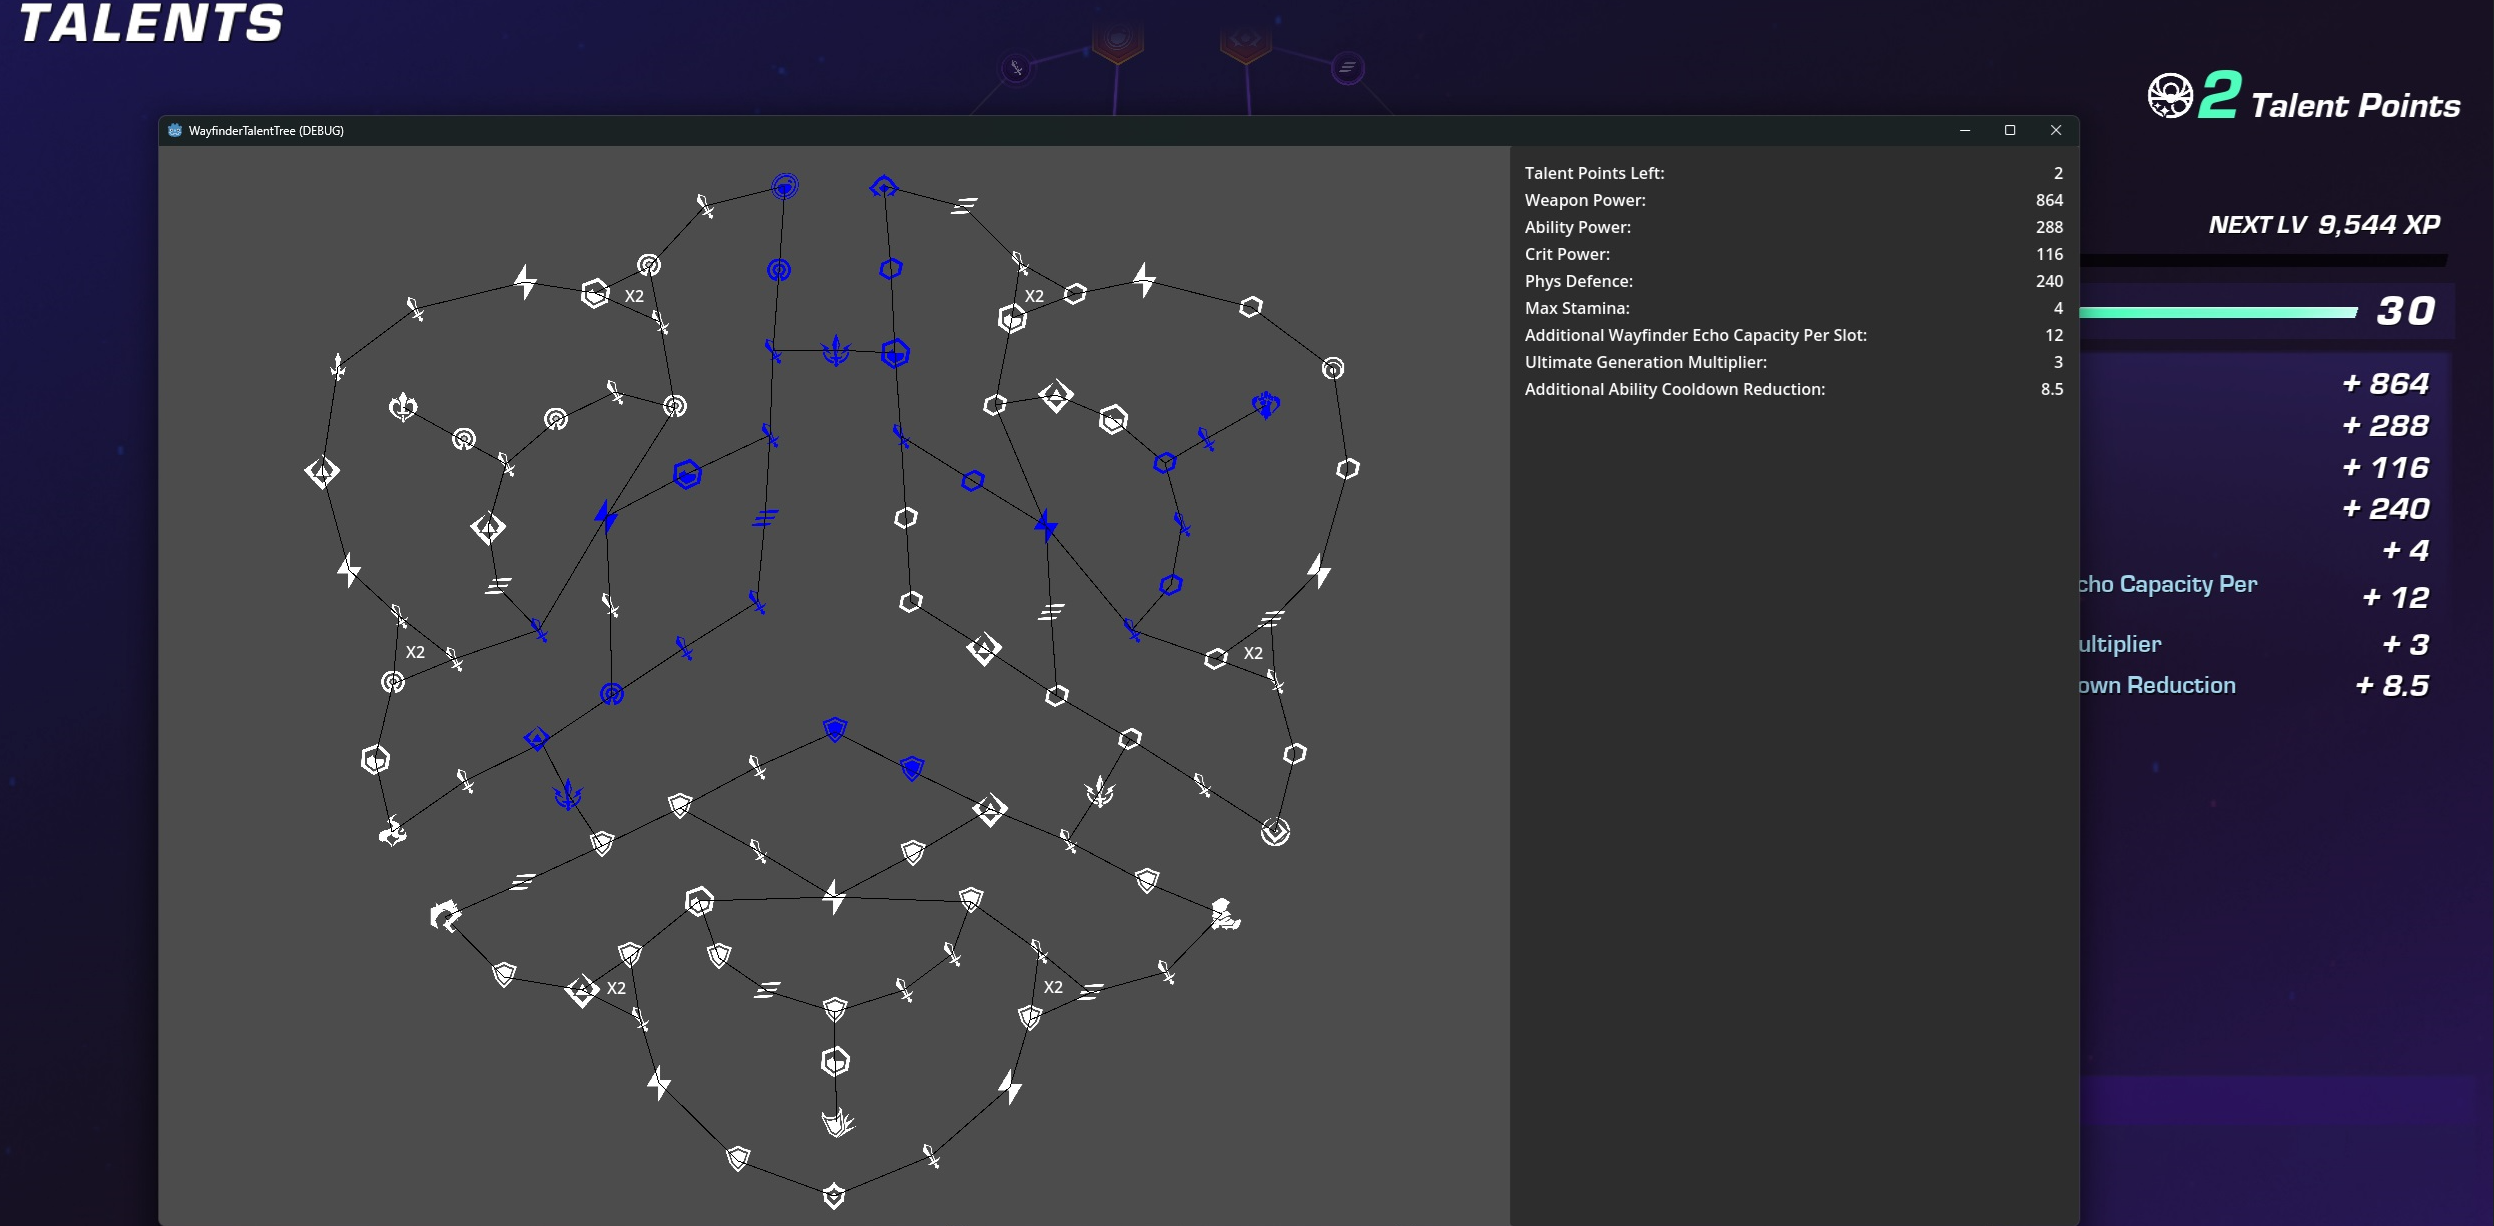Select dimmed speed-lines node in background Talents window

pyautogui.click(x=1348, y=68)
